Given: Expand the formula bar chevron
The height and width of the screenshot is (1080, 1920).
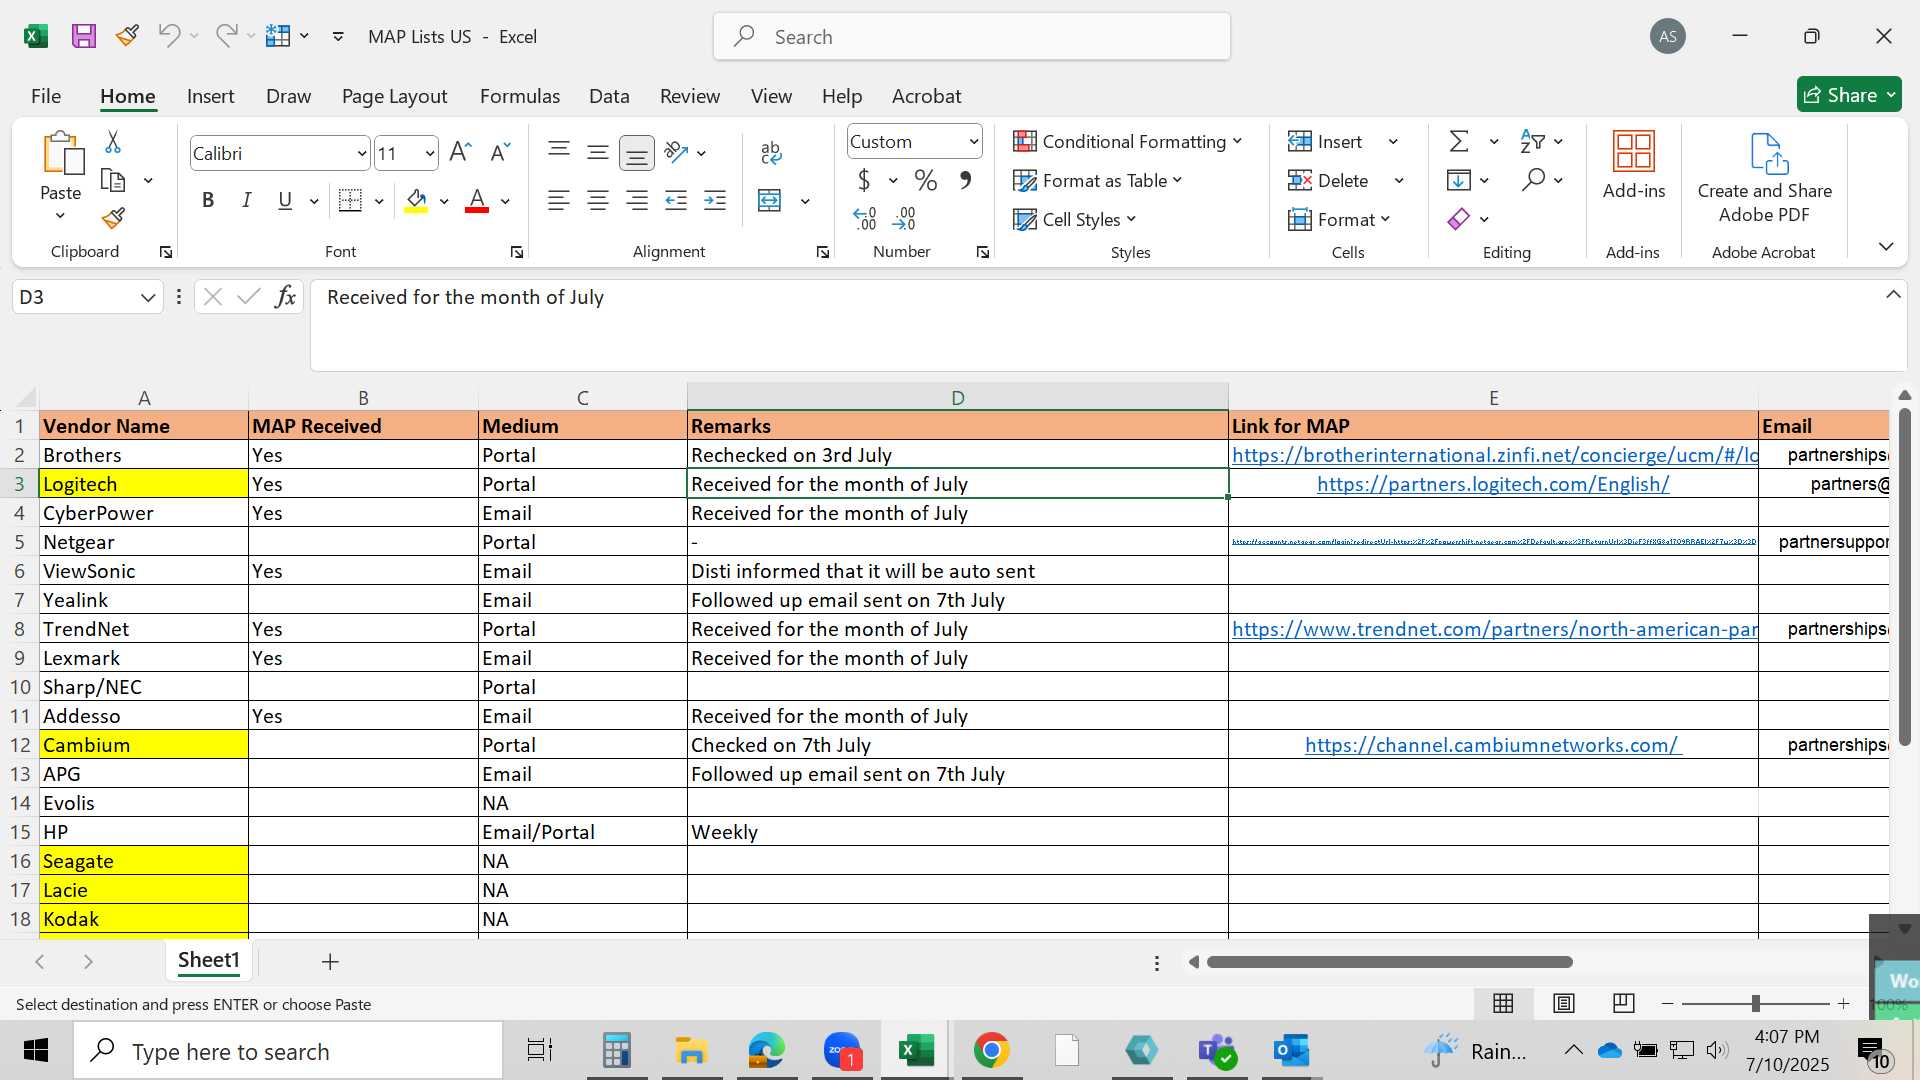Looking at the screenshot, I should pos(1893,294).
